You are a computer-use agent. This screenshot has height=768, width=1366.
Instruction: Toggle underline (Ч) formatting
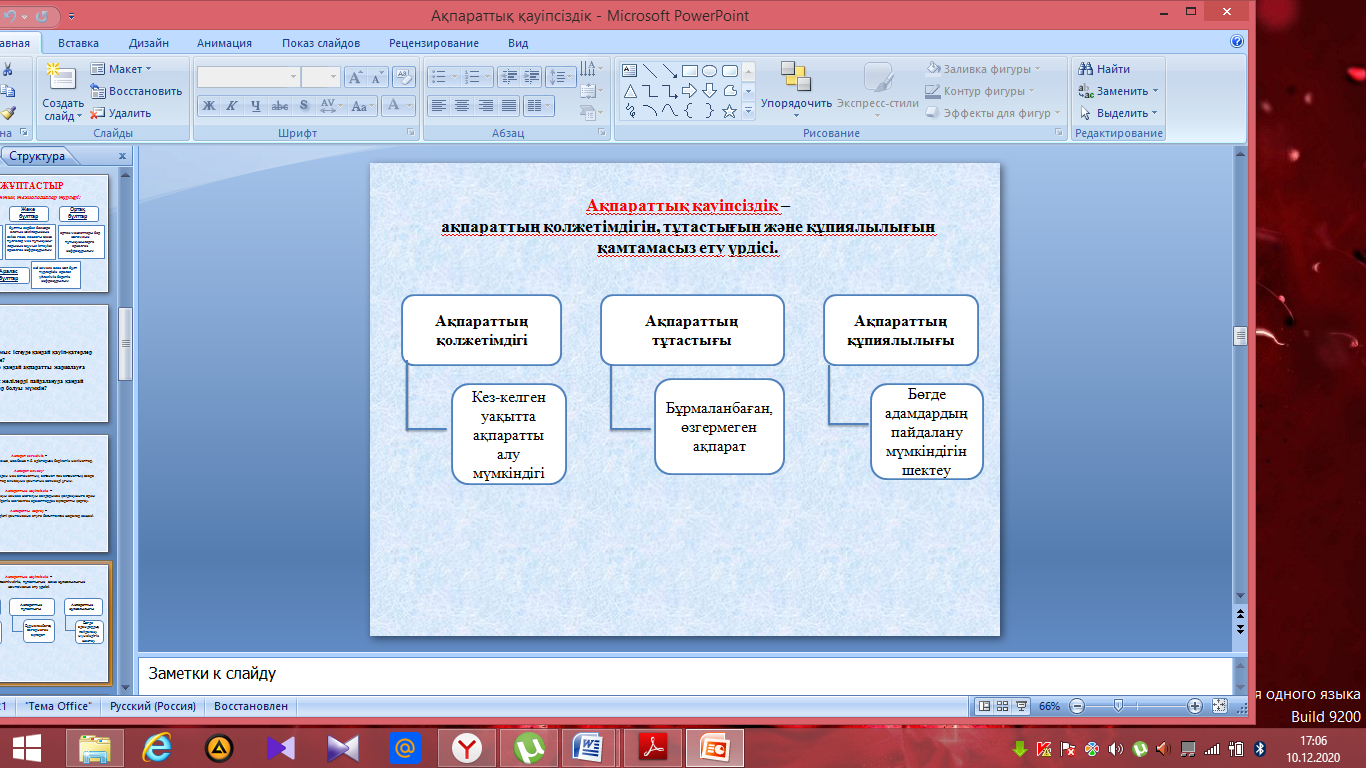tap(256, 105)
